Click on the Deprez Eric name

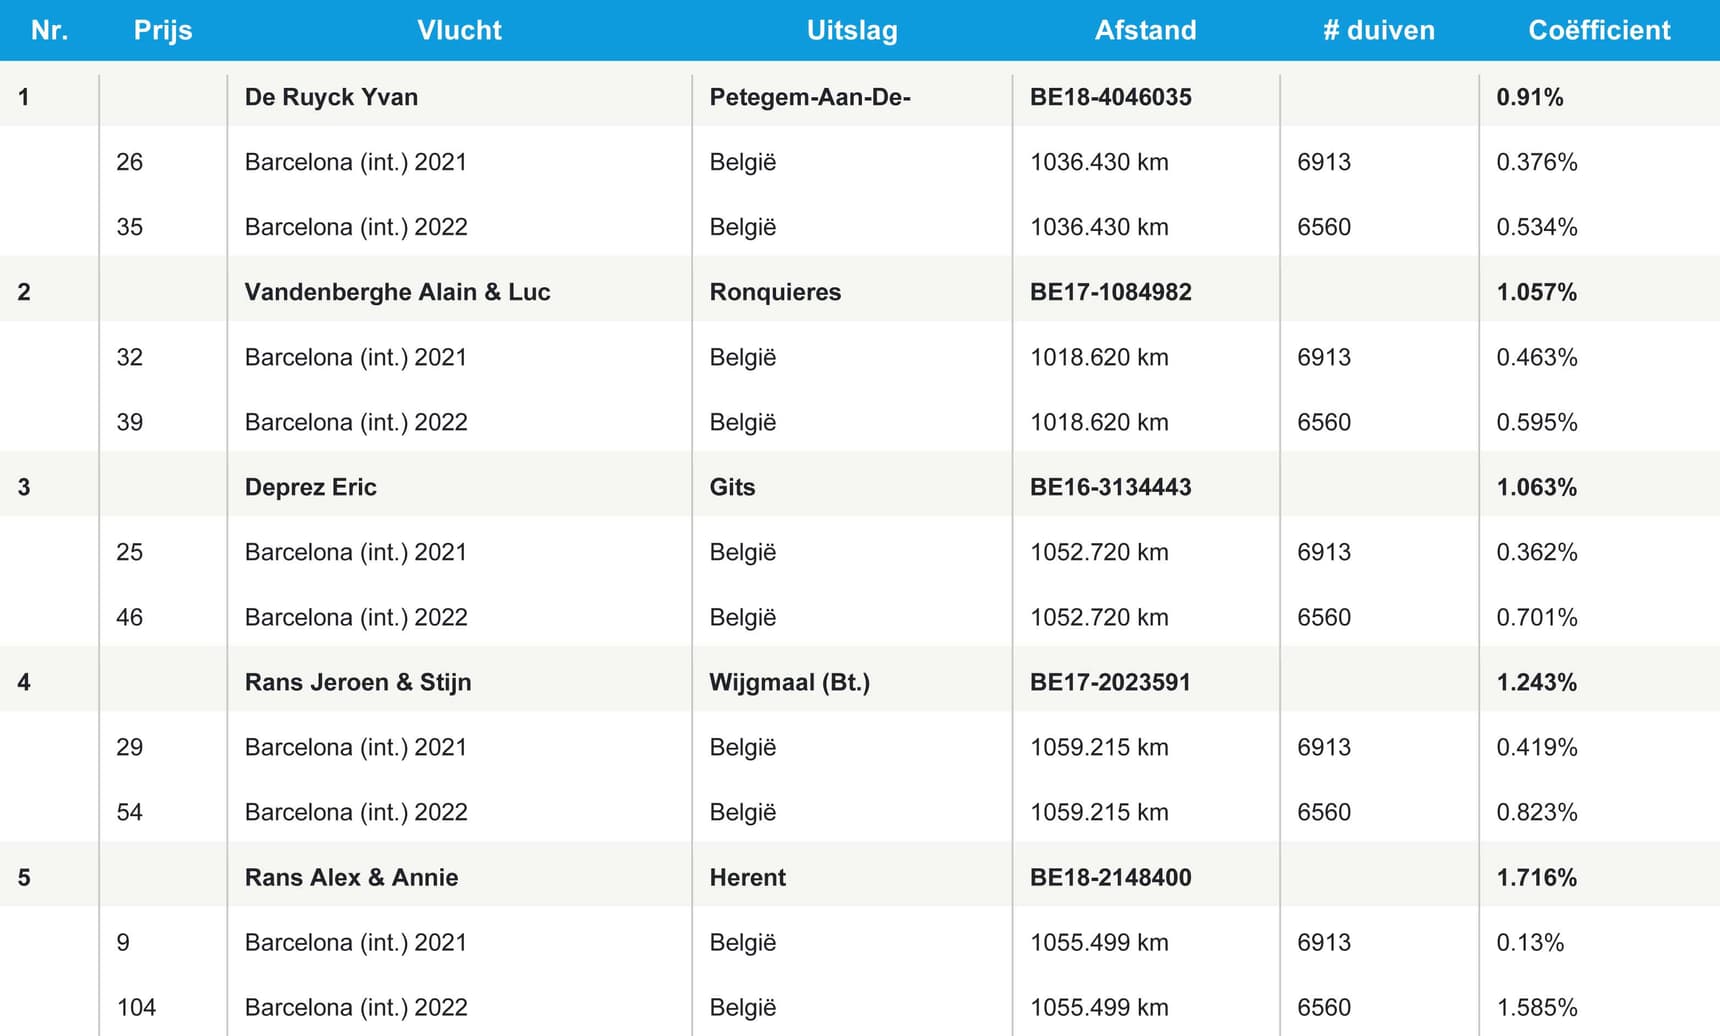pyautogui.click(x=310, y=487)
